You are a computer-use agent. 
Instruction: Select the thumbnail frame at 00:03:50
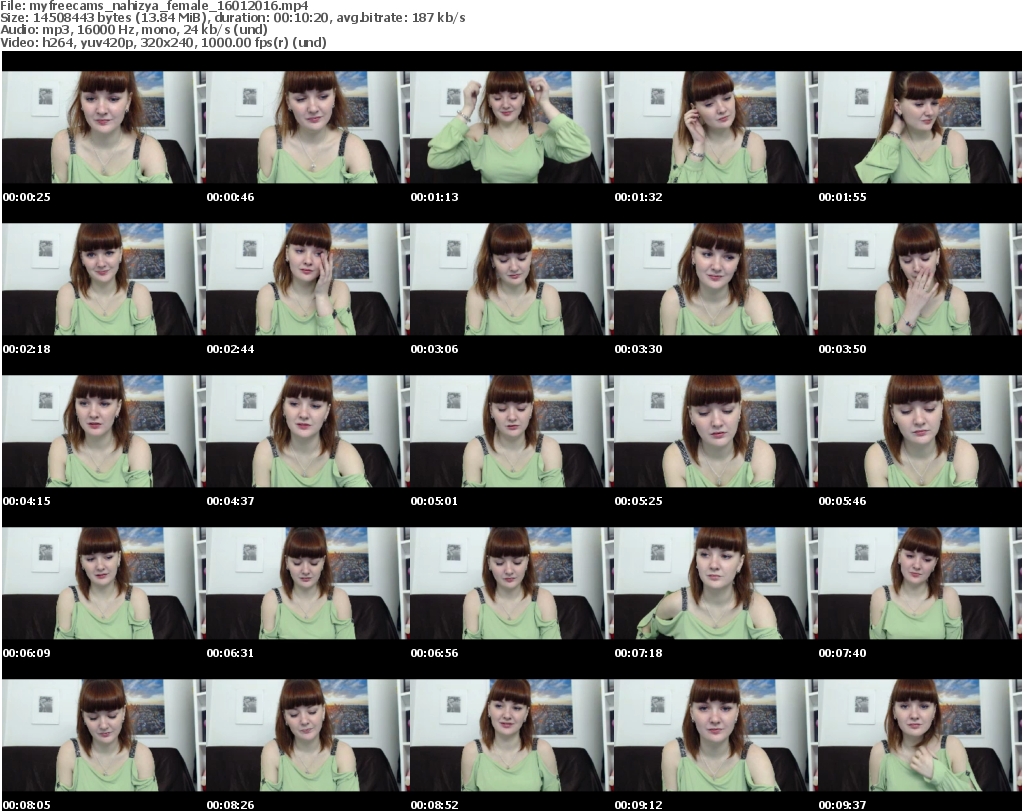click(920, 279)
